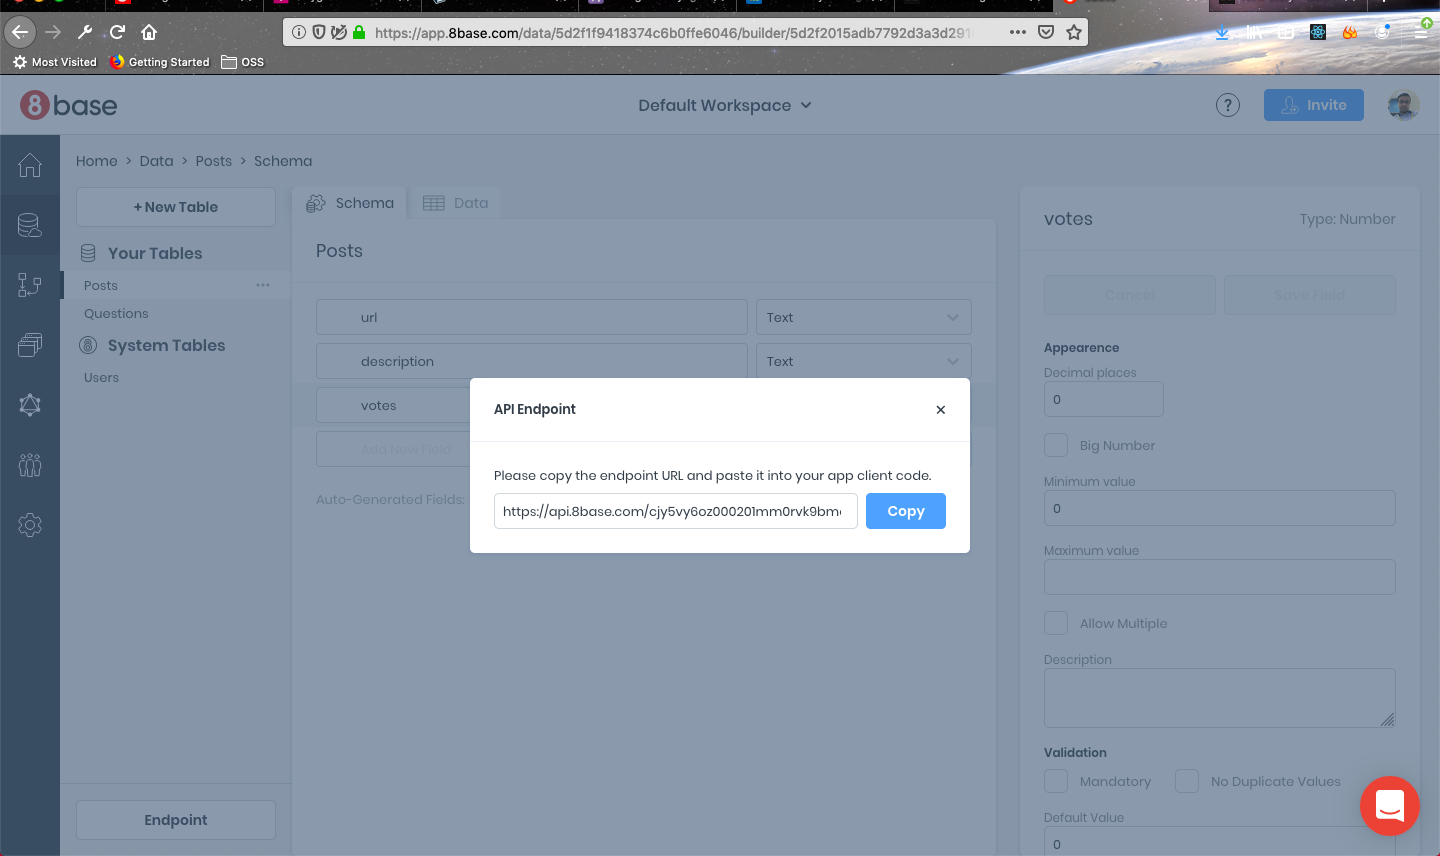Reload the page in browser
This screenshot has width=1440, height=856.
click(x=117, y=32)
